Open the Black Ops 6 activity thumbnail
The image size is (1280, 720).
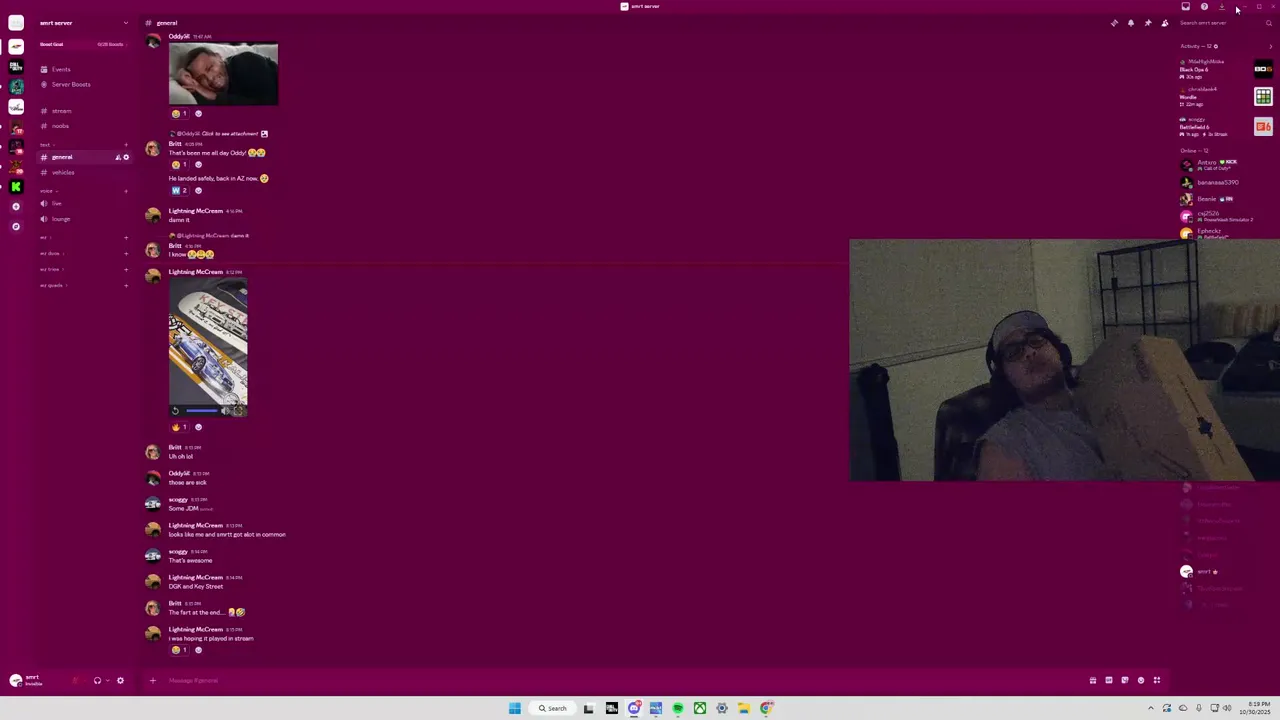point(1263,69)
